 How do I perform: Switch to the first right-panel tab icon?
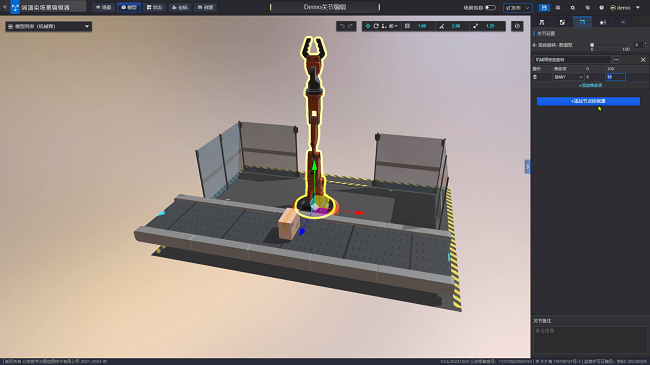[x=542, y=22]
